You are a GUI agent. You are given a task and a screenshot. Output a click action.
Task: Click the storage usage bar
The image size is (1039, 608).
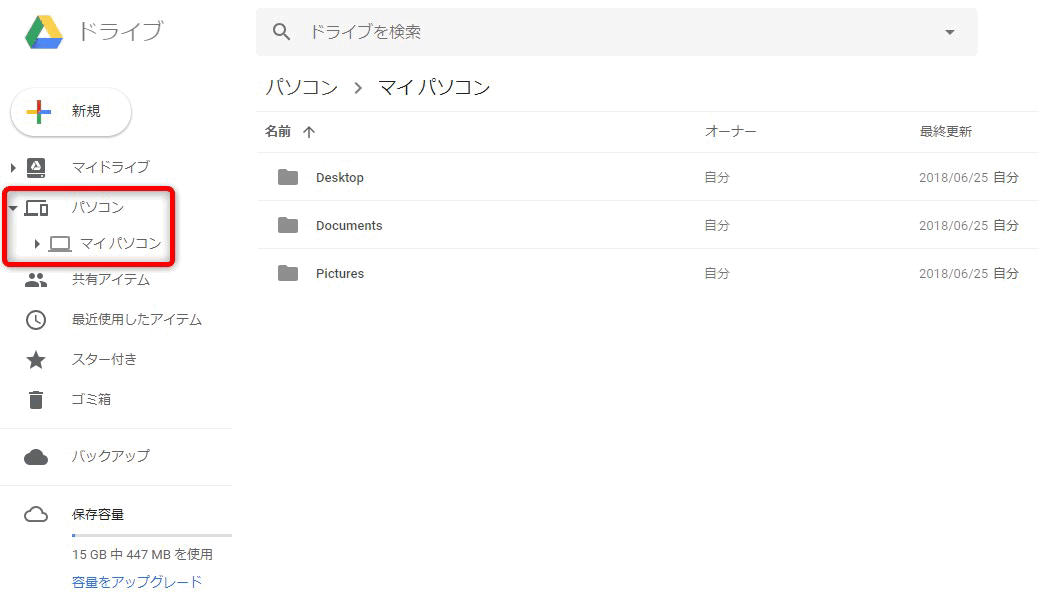coord(151,536)
